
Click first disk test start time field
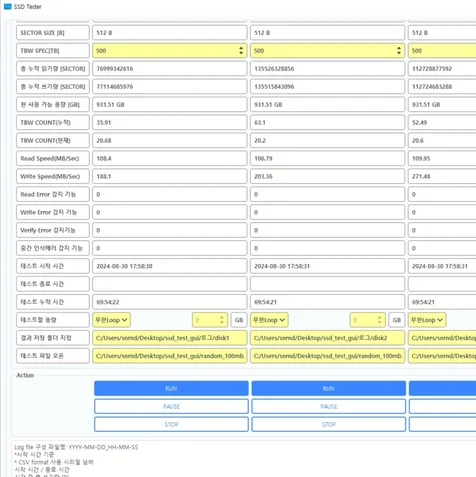click(x=170, y=266)
